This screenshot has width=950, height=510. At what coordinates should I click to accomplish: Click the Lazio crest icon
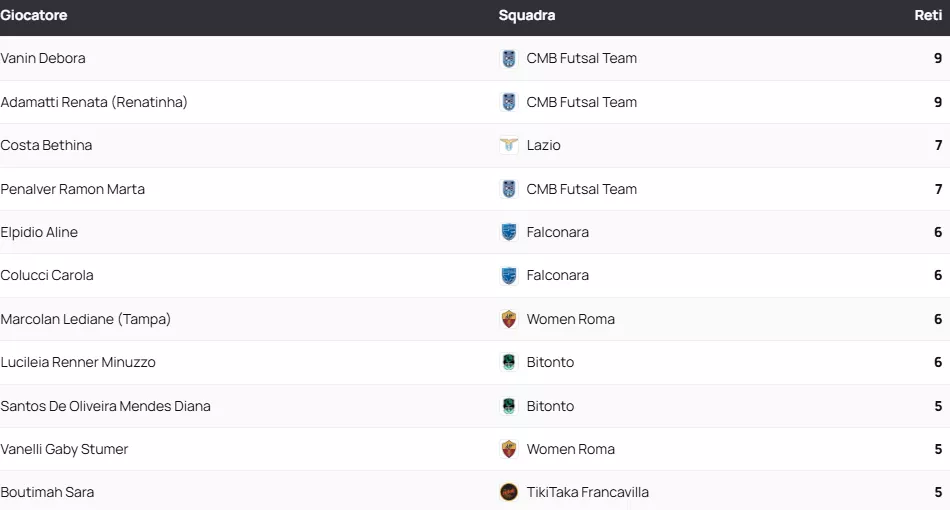point(509,146)
